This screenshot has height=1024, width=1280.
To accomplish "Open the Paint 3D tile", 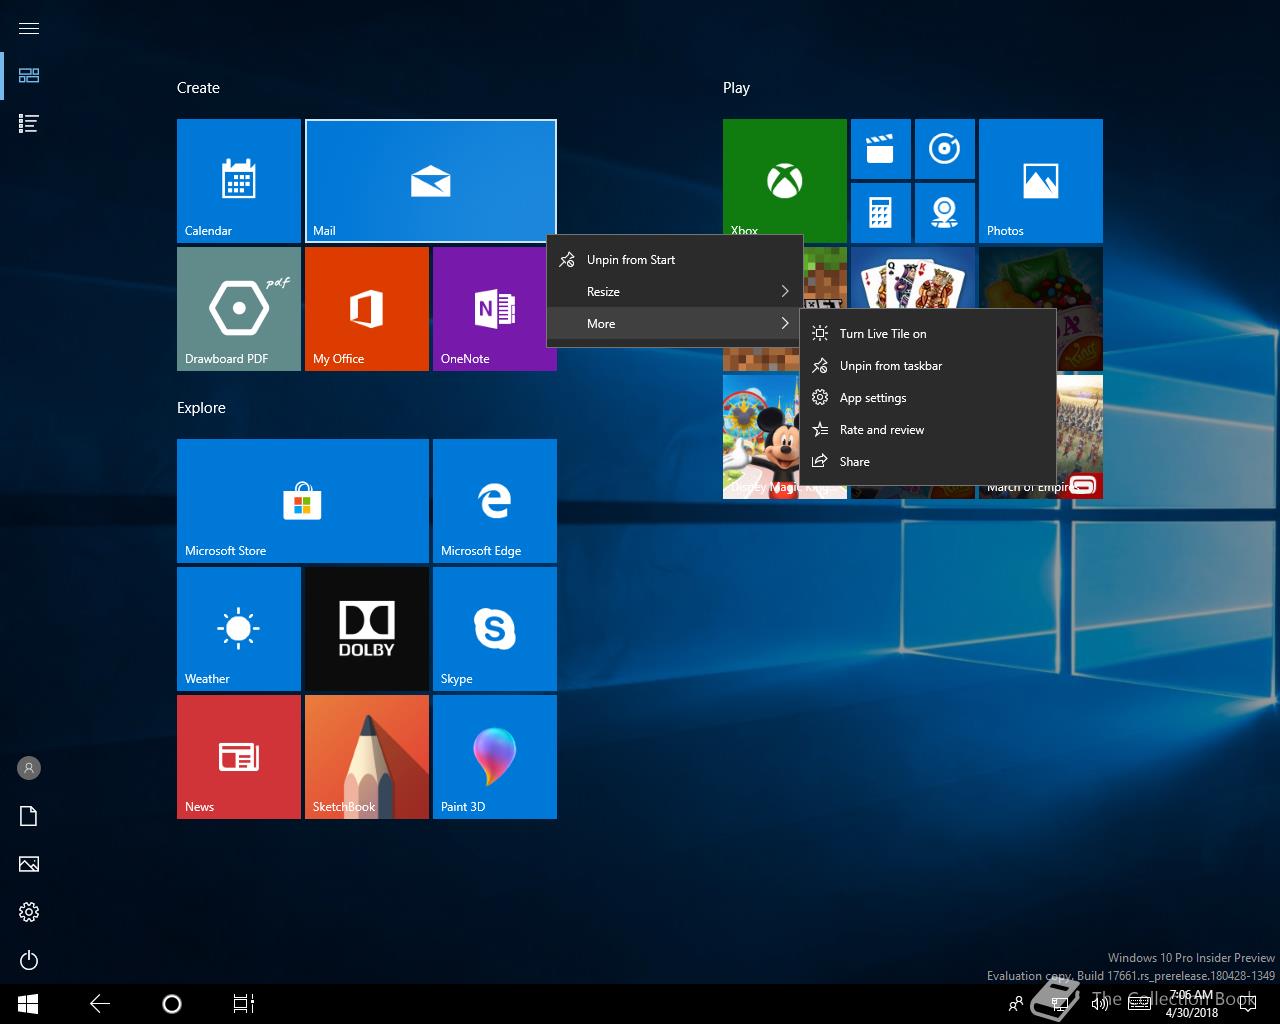I will click(495, 757).
